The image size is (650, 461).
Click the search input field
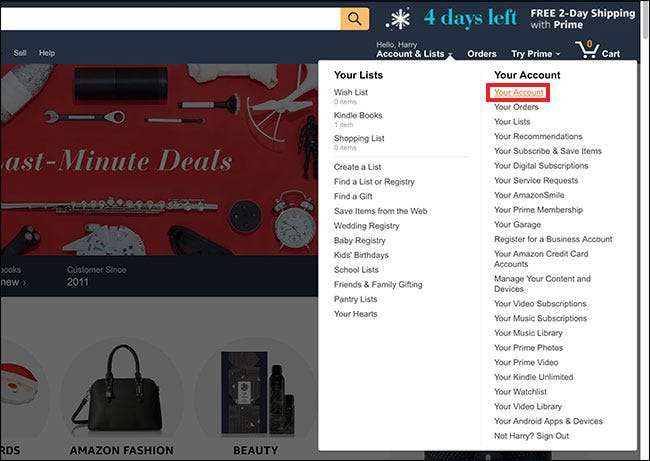pos(170,19)
